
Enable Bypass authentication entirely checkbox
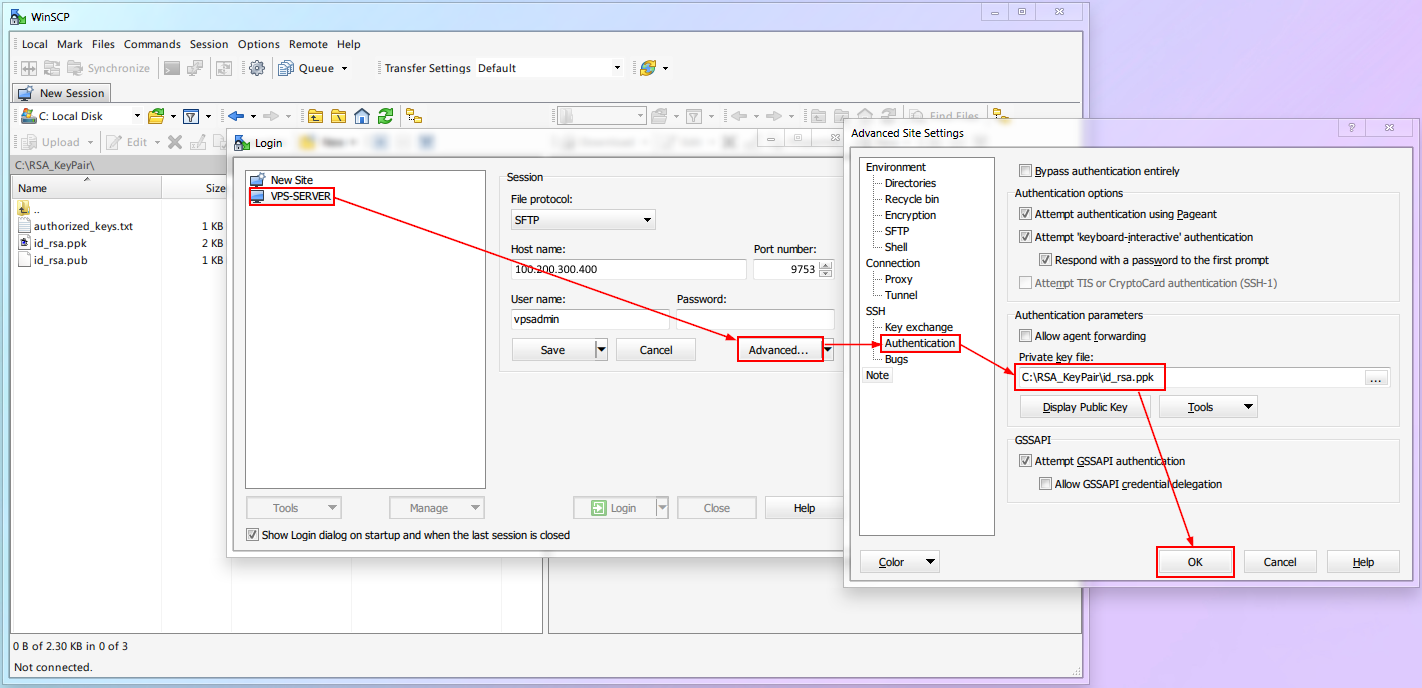tap(1025, 171)
